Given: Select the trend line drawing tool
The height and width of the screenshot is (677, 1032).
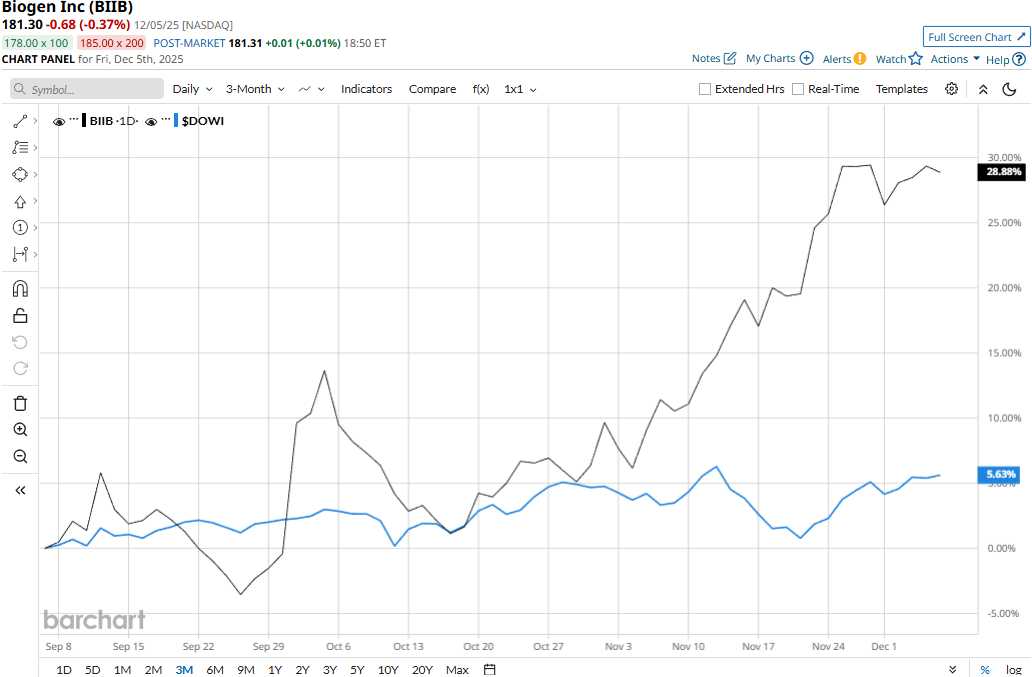Looking at the screenshot, I should pyautogui.click(x=20, y=121).
